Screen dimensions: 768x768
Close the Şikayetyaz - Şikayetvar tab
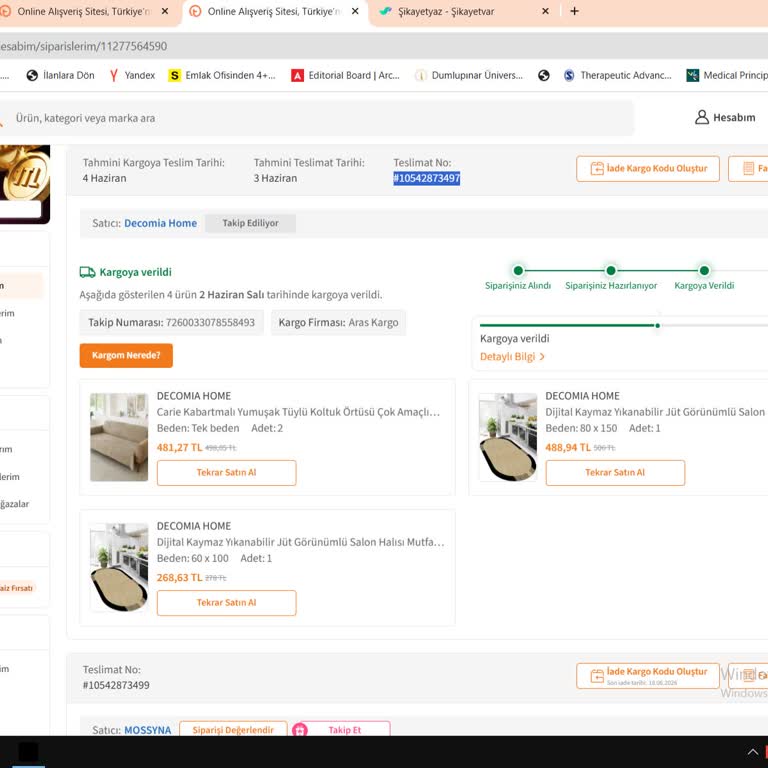coord(545,11)
